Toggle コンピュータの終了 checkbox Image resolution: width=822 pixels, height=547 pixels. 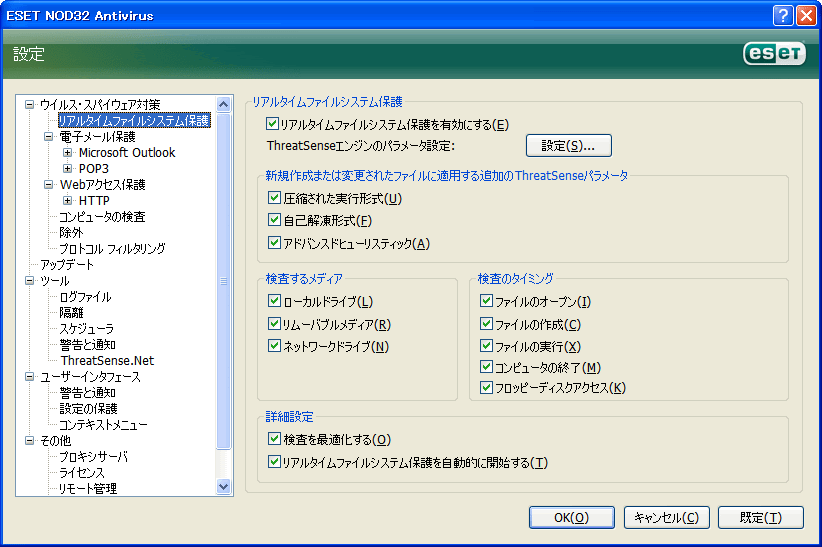pos(486,367)
